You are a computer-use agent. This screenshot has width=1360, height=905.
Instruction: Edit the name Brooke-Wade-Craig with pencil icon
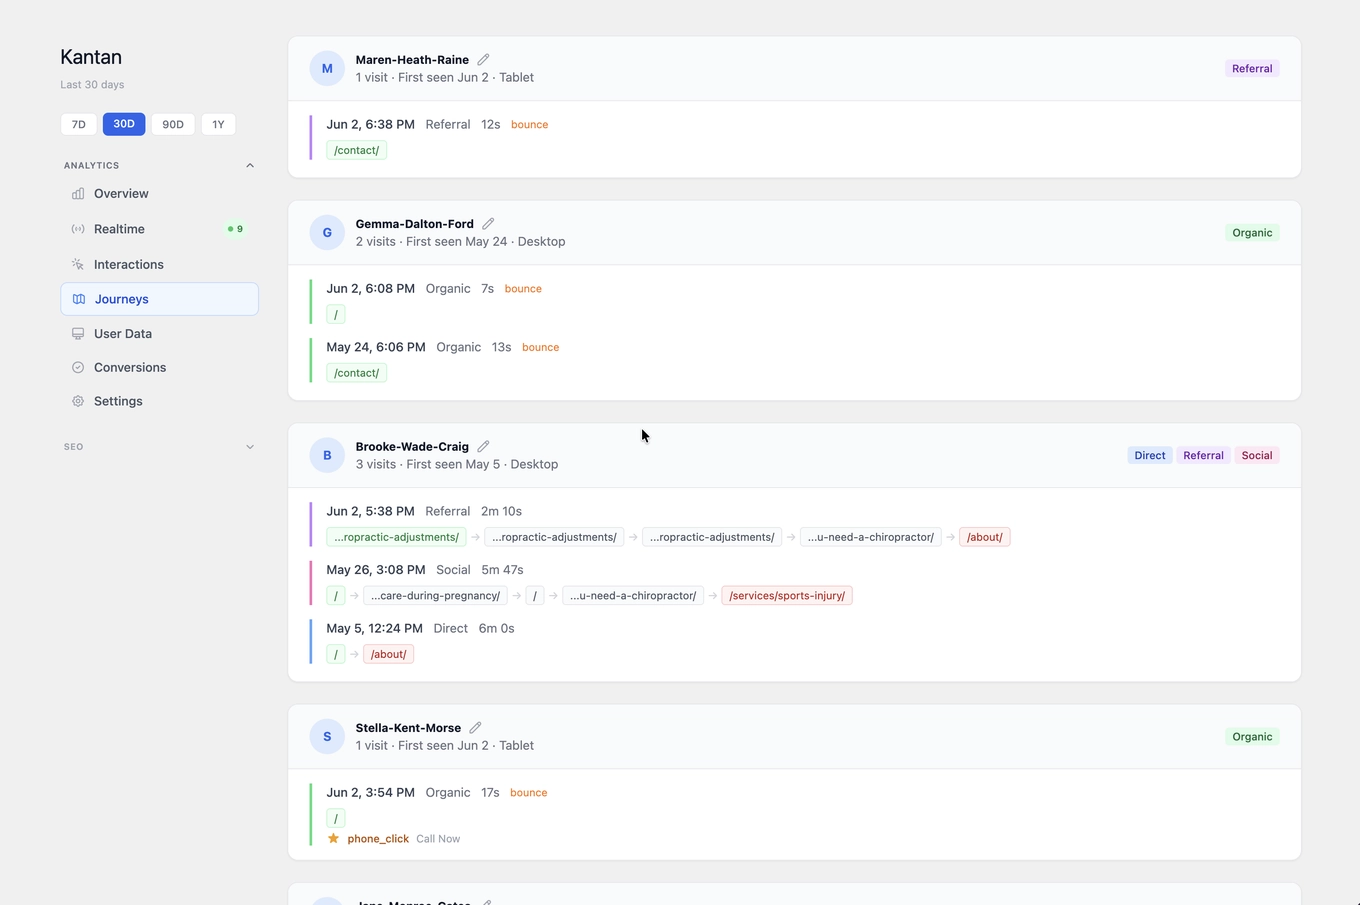(x=483, y=446)
